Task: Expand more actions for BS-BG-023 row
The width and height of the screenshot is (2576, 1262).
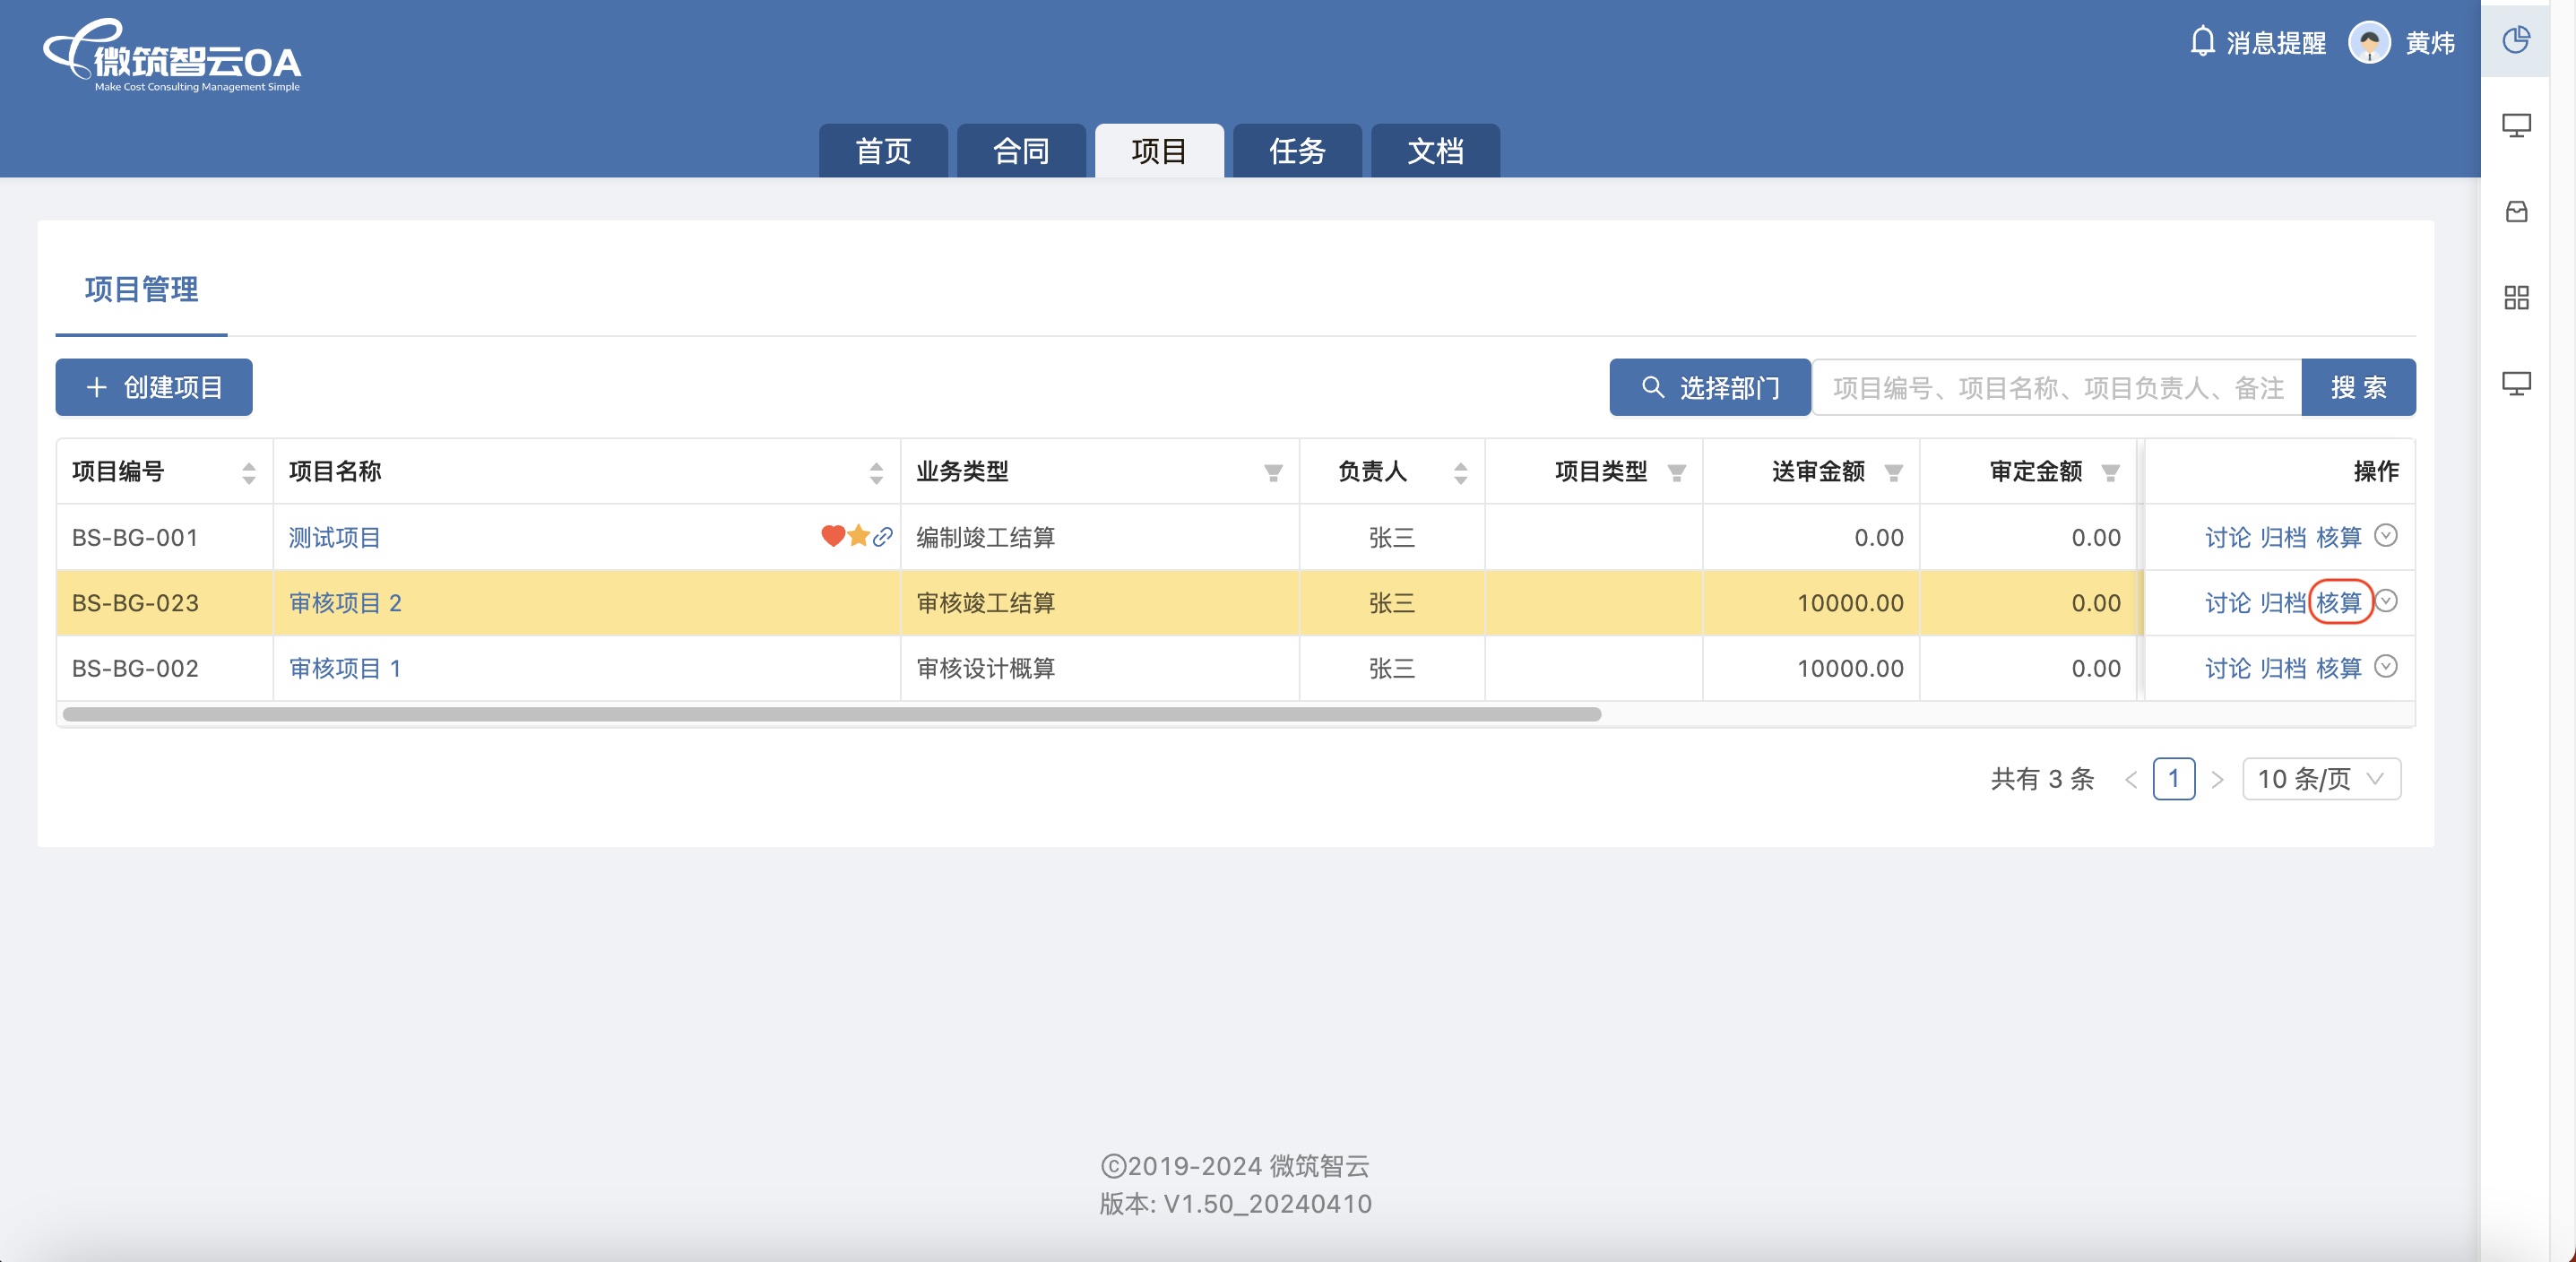Action: coord(2386,601)
